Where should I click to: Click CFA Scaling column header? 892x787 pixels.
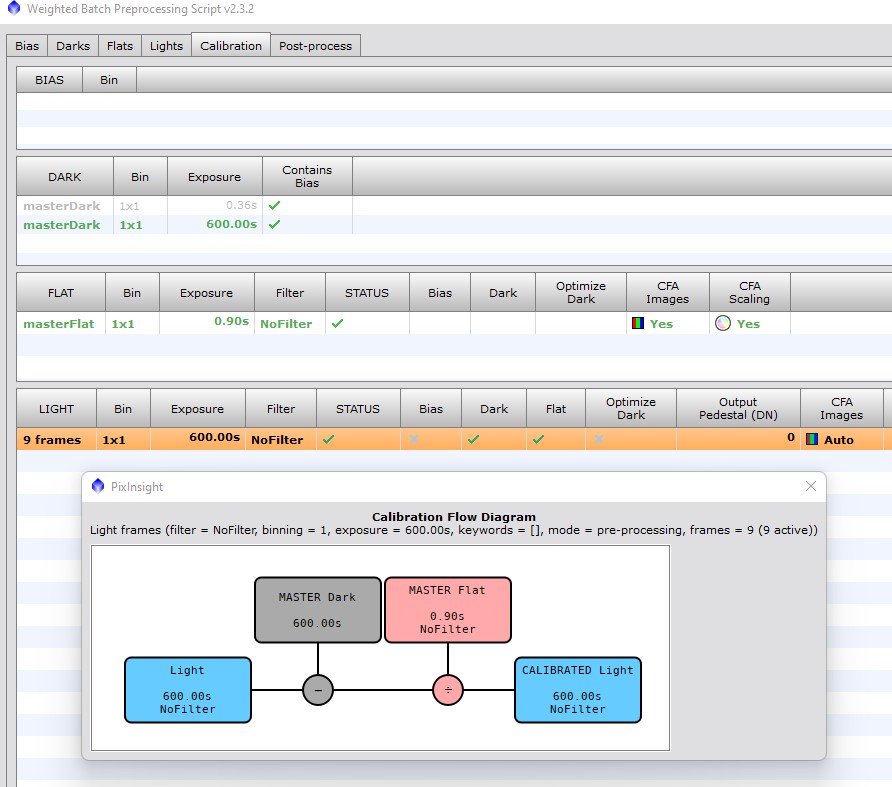[750, 292]
